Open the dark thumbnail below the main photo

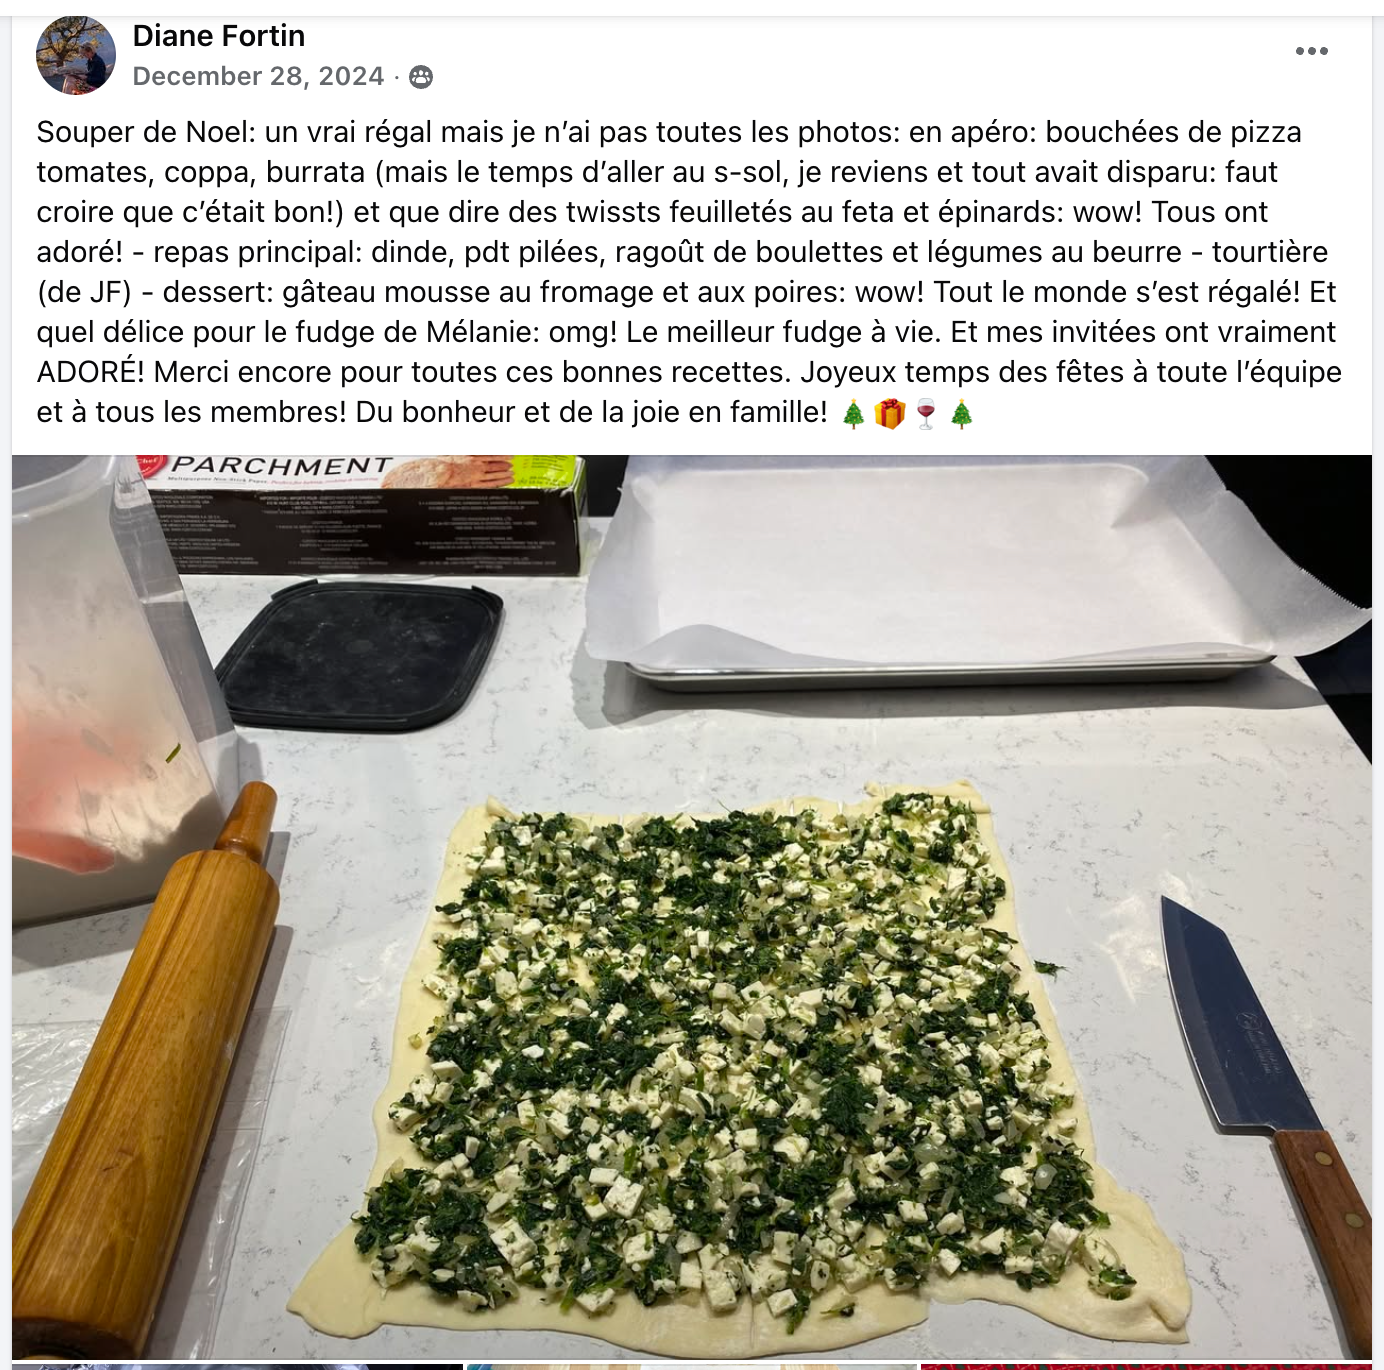pos(237,1366)
